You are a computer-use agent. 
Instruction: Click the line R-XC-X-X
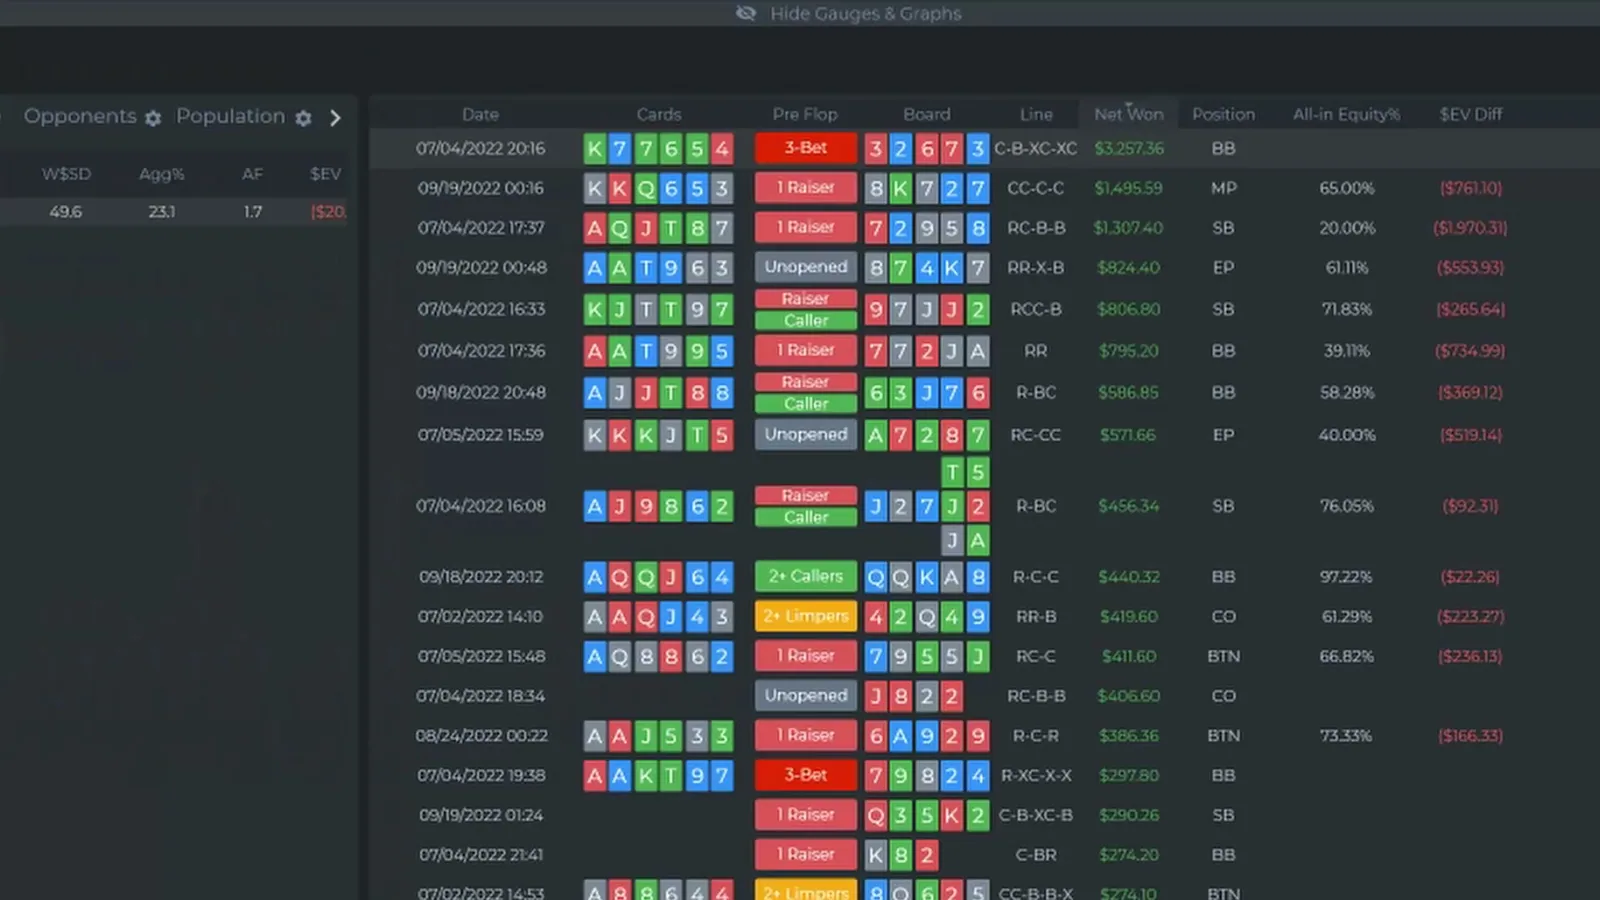[1036, 776]
